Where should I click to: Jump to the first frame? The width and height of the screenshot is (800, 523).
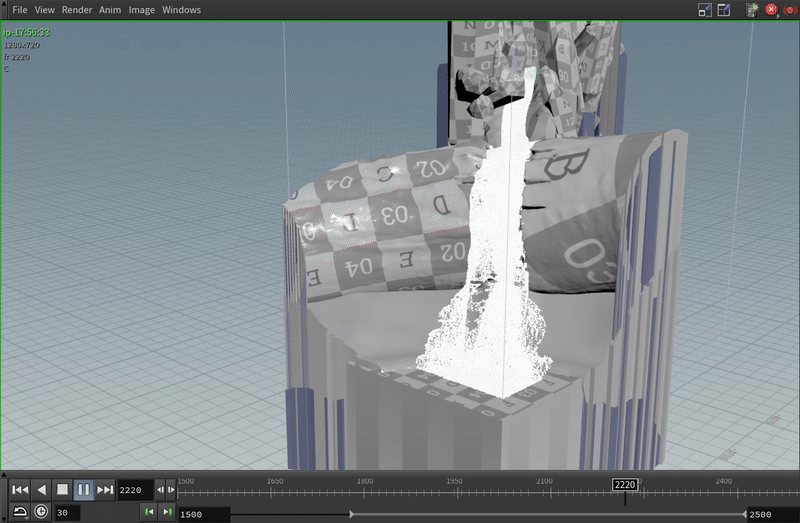point(20,490)
